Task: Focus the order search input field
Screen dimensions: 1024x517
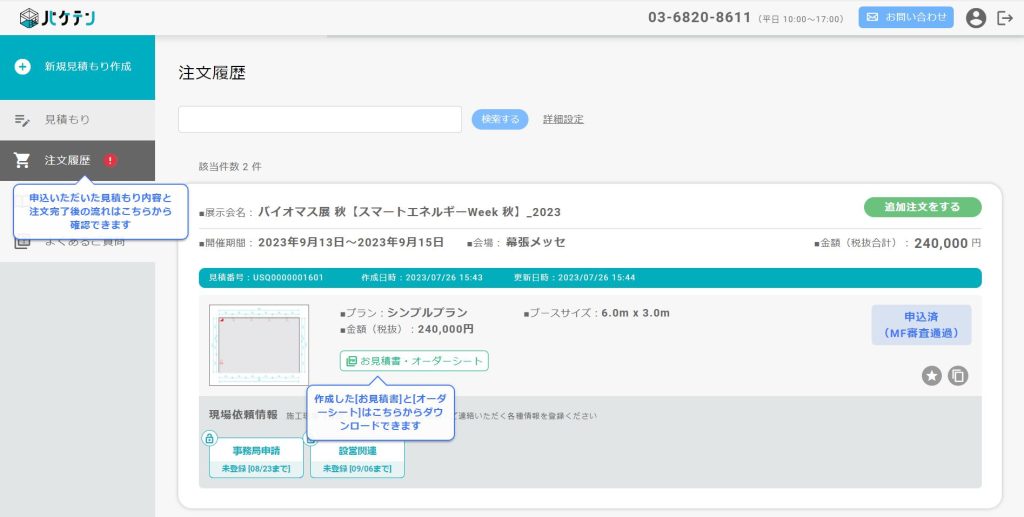Action: point(320,119)
